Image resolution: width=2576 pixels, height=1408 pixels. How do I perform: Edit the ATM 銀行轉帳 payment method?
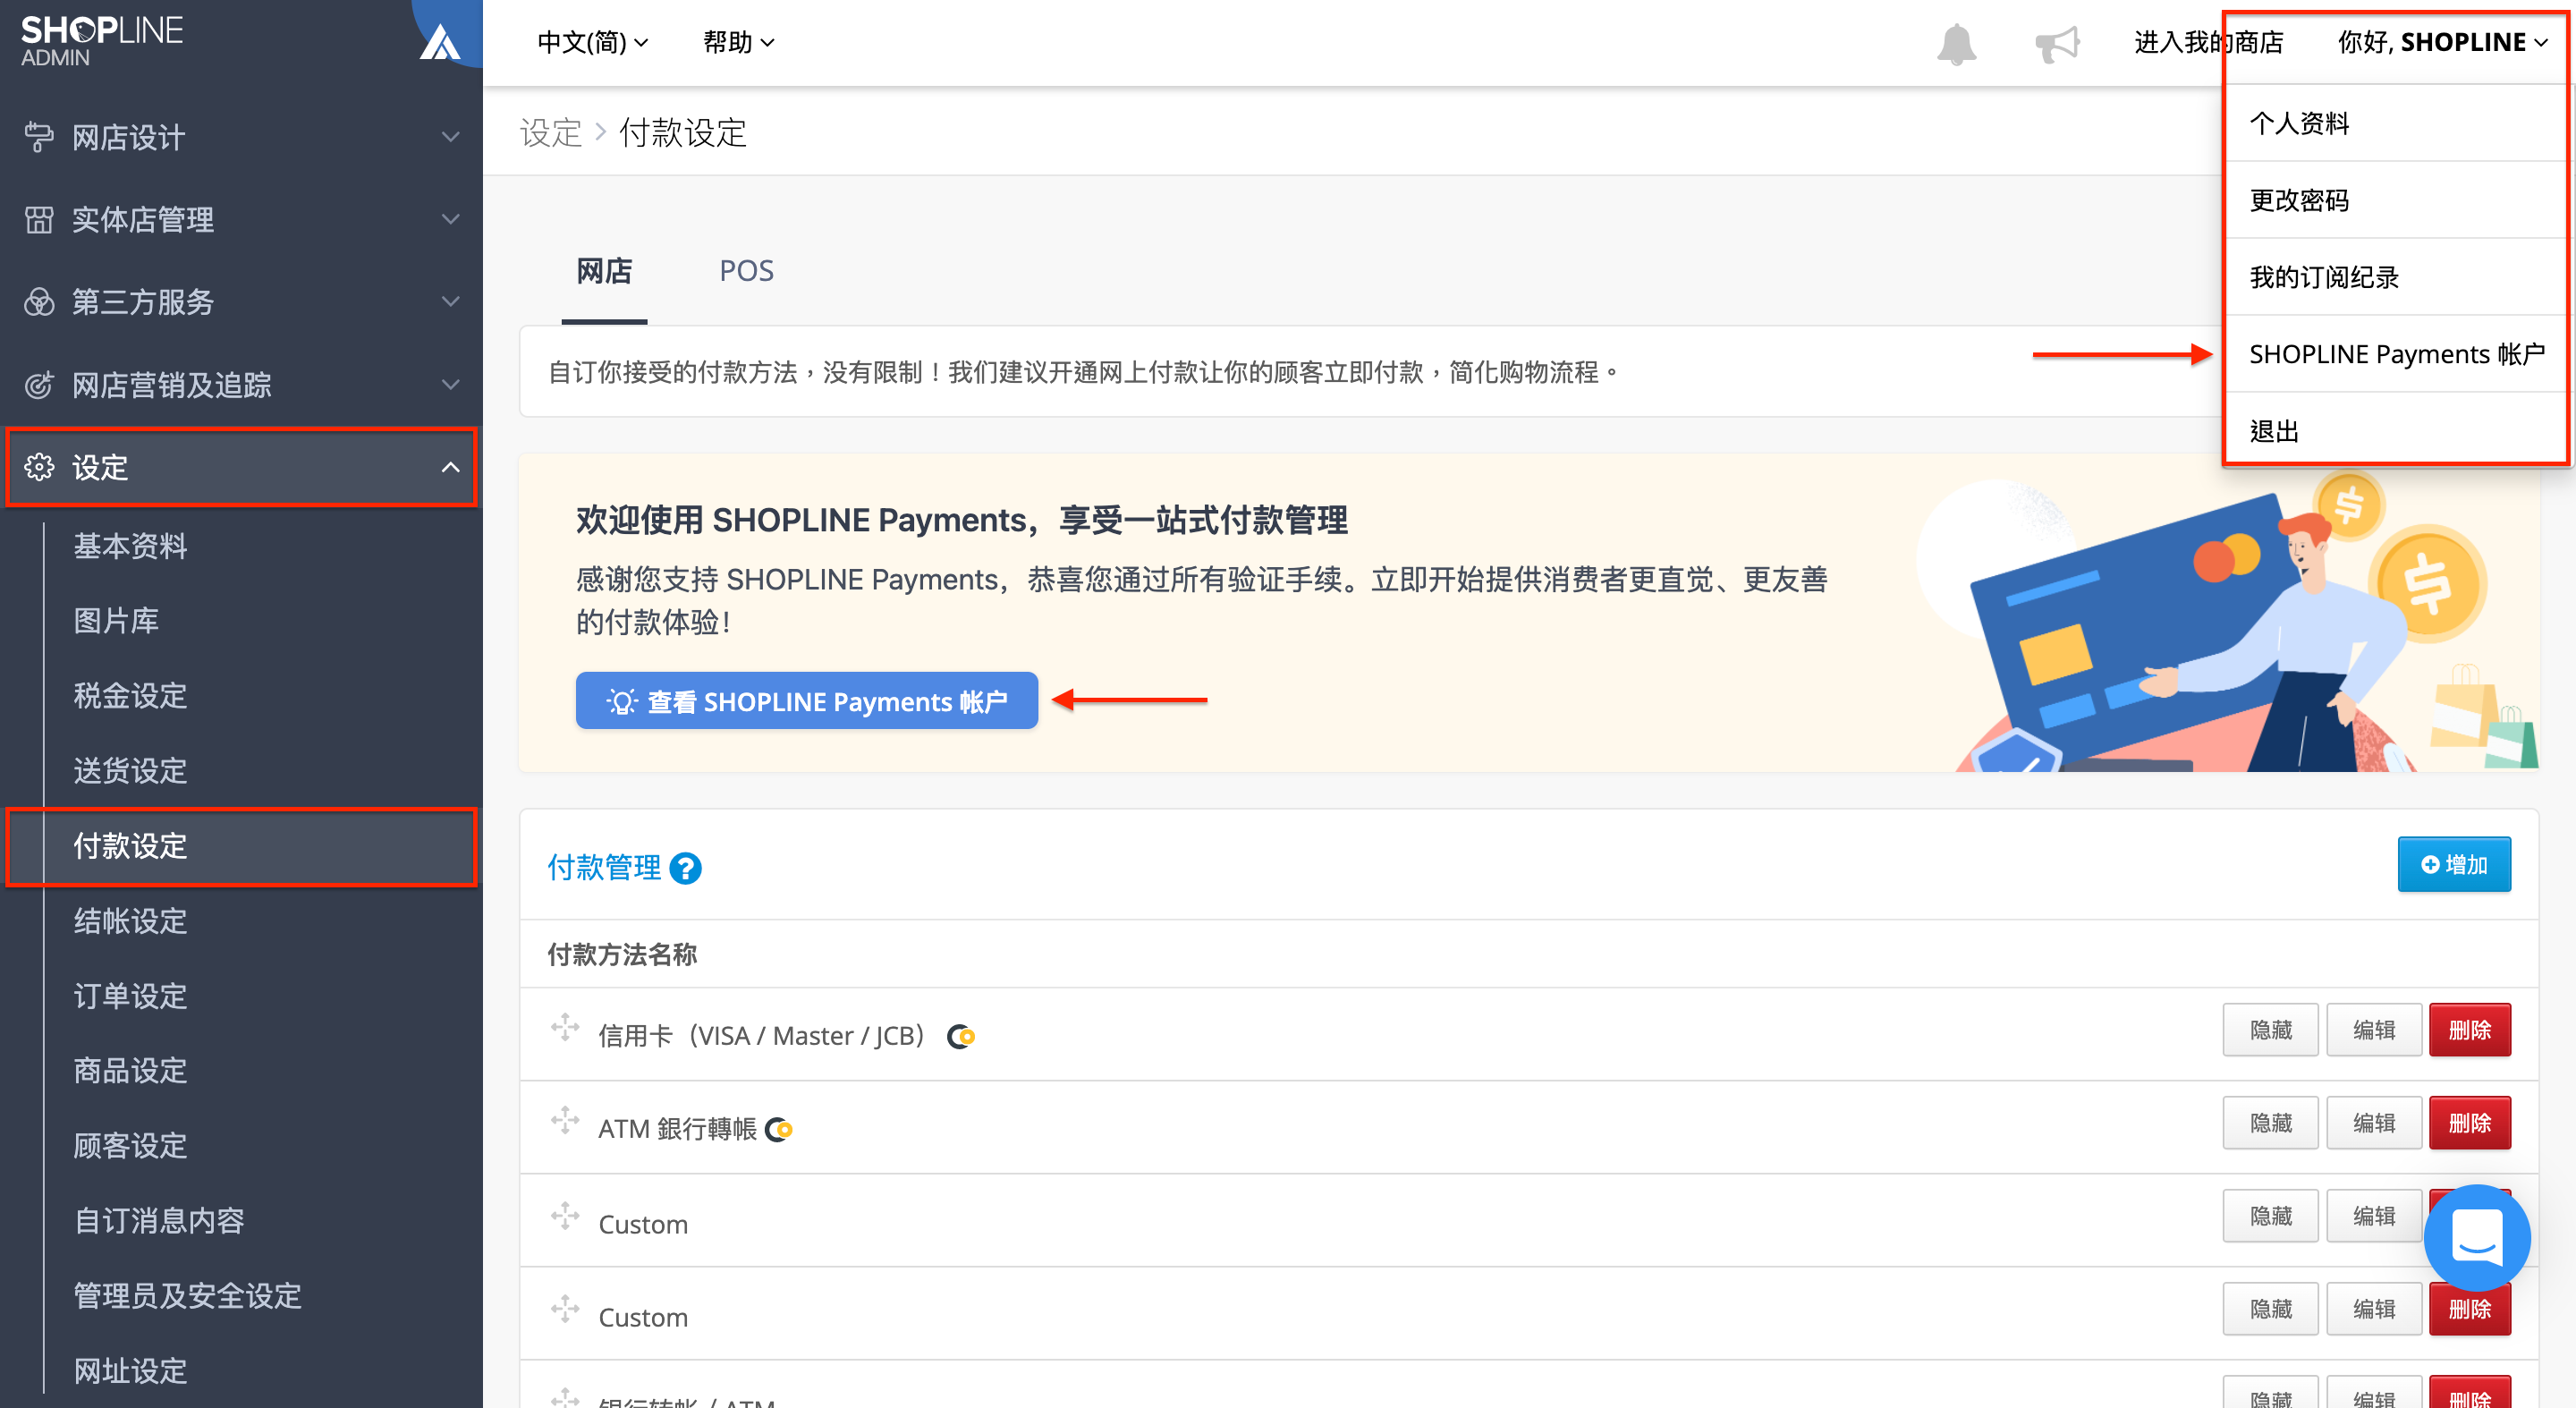pyautogui.click(x=2373, y=1123)
